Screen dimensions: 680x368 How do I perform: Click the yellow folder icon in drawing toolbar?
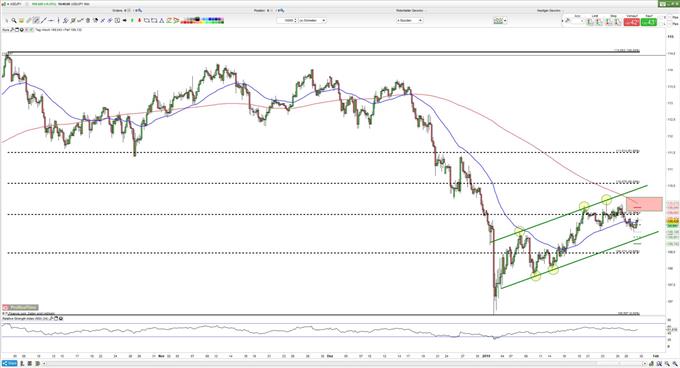click(x=21, y=20)
